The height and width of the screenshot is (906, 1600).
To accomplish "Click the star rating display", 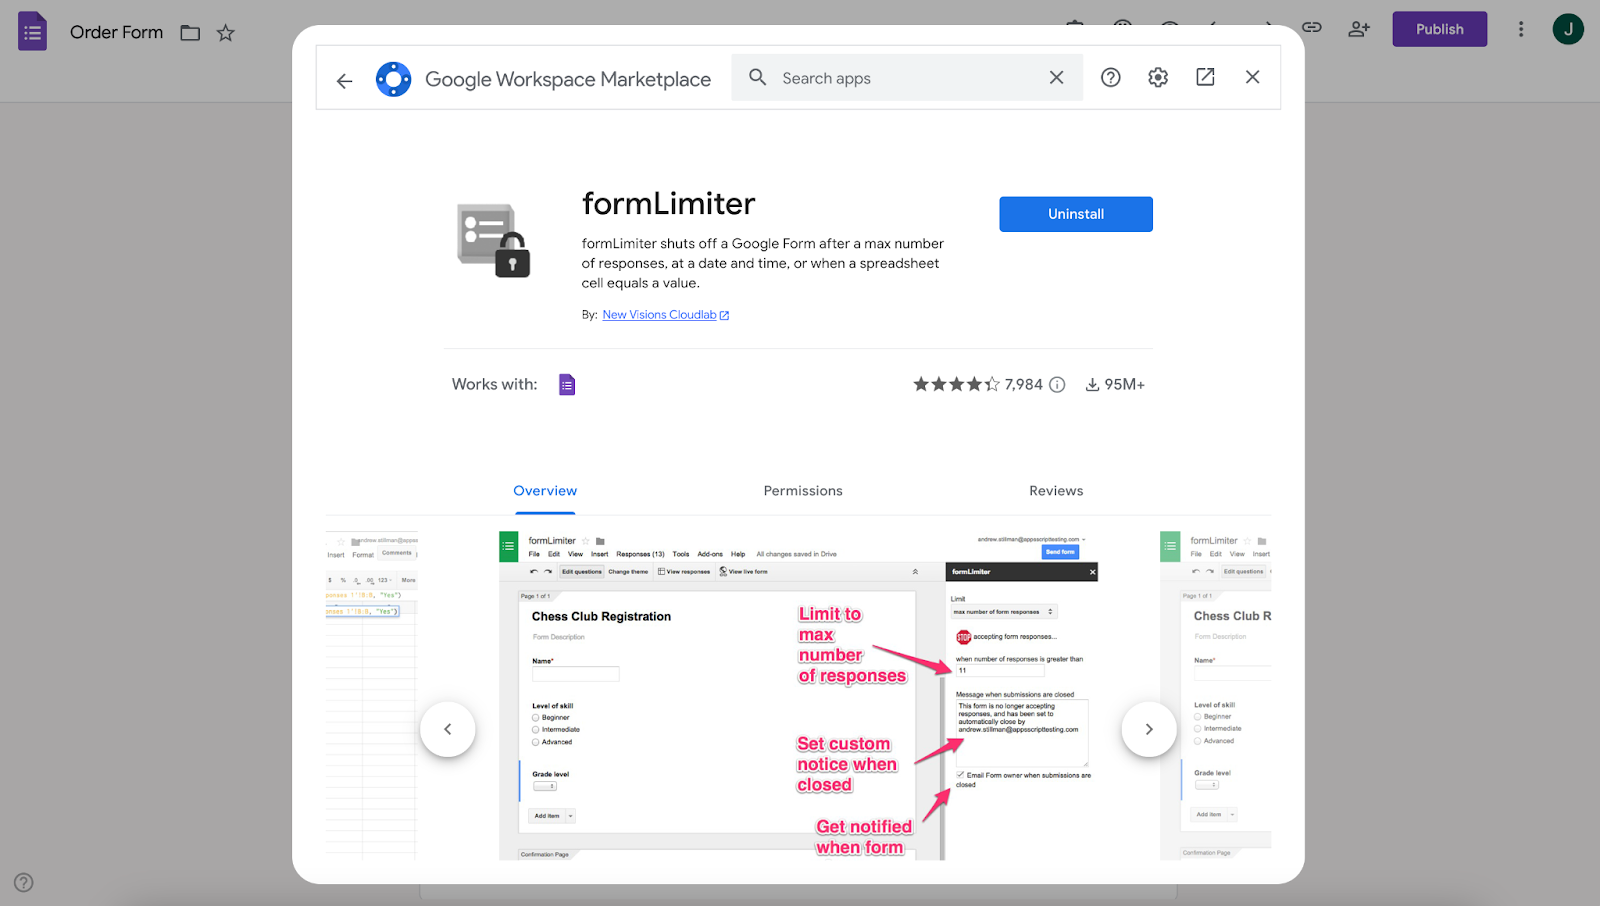I will click(956, 384).
